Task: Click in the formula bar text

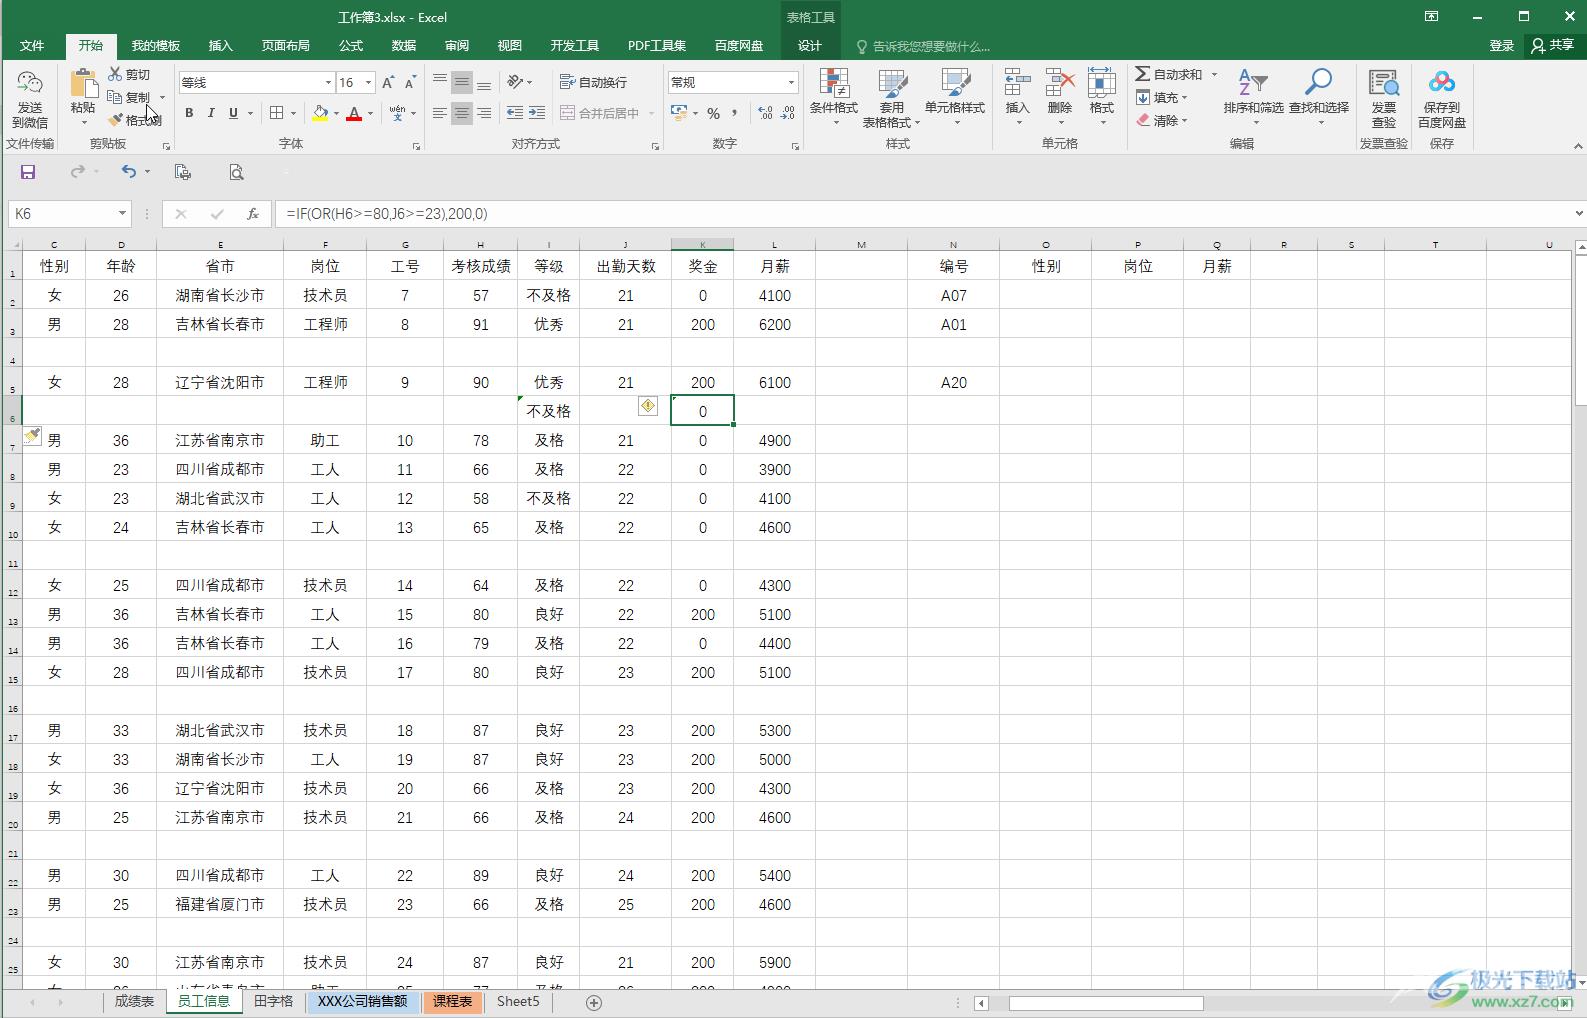Action: (387, 213)
